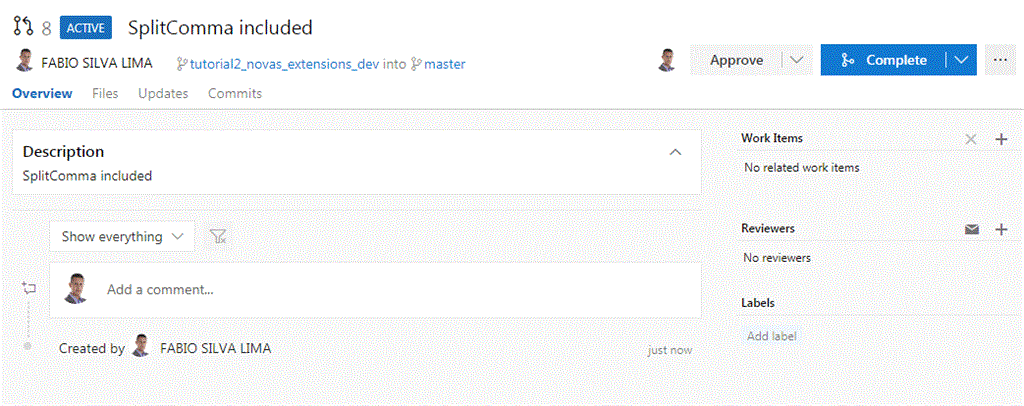The height and width of the screenshot is (406, 1024).
Task: Collapse the Description section
Action: 675,152
